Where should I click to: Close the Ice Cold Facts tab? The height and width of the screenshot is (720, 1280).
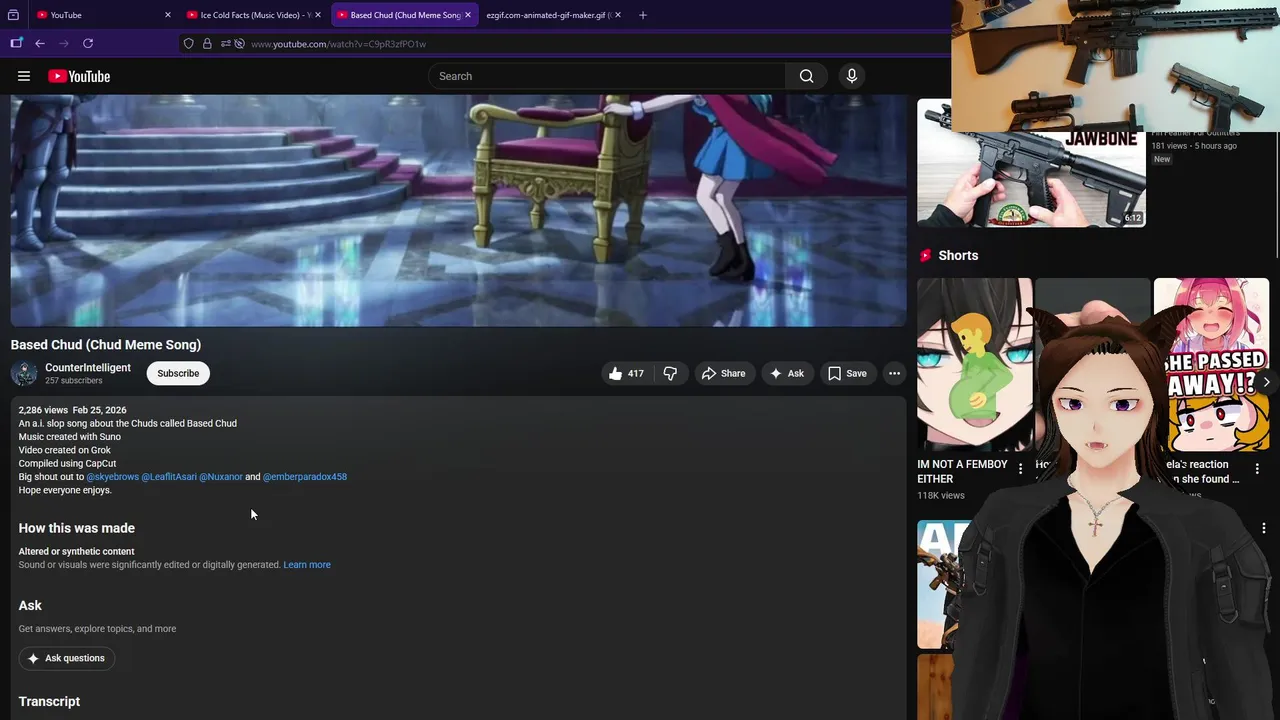[x=318, y=15]
